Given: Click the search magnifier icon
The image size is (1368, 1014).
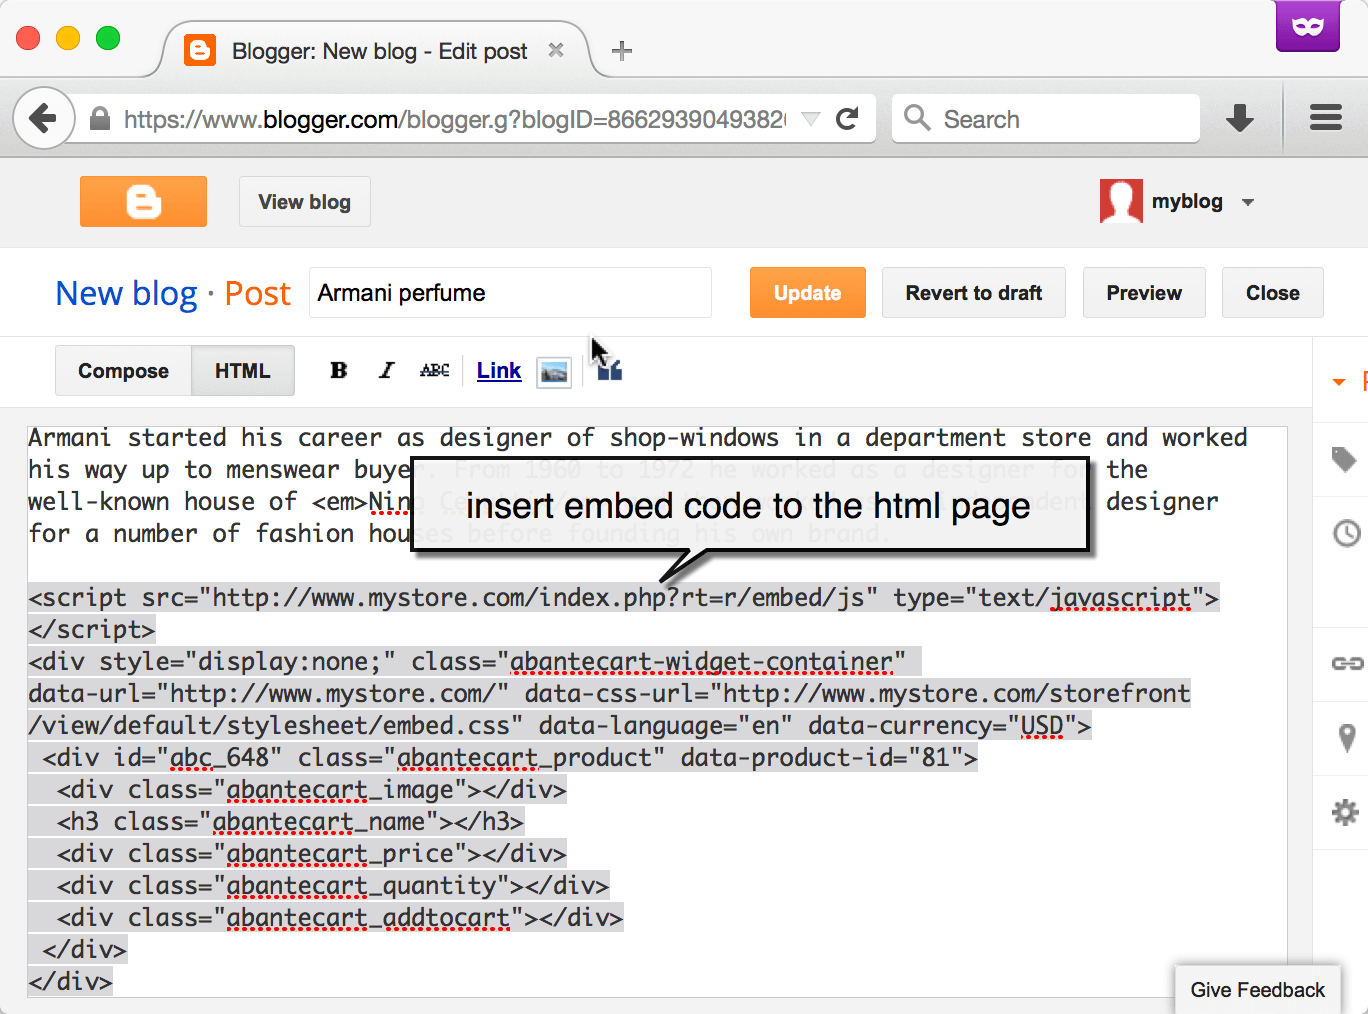Looking at the screenshot, I should 916,118.
